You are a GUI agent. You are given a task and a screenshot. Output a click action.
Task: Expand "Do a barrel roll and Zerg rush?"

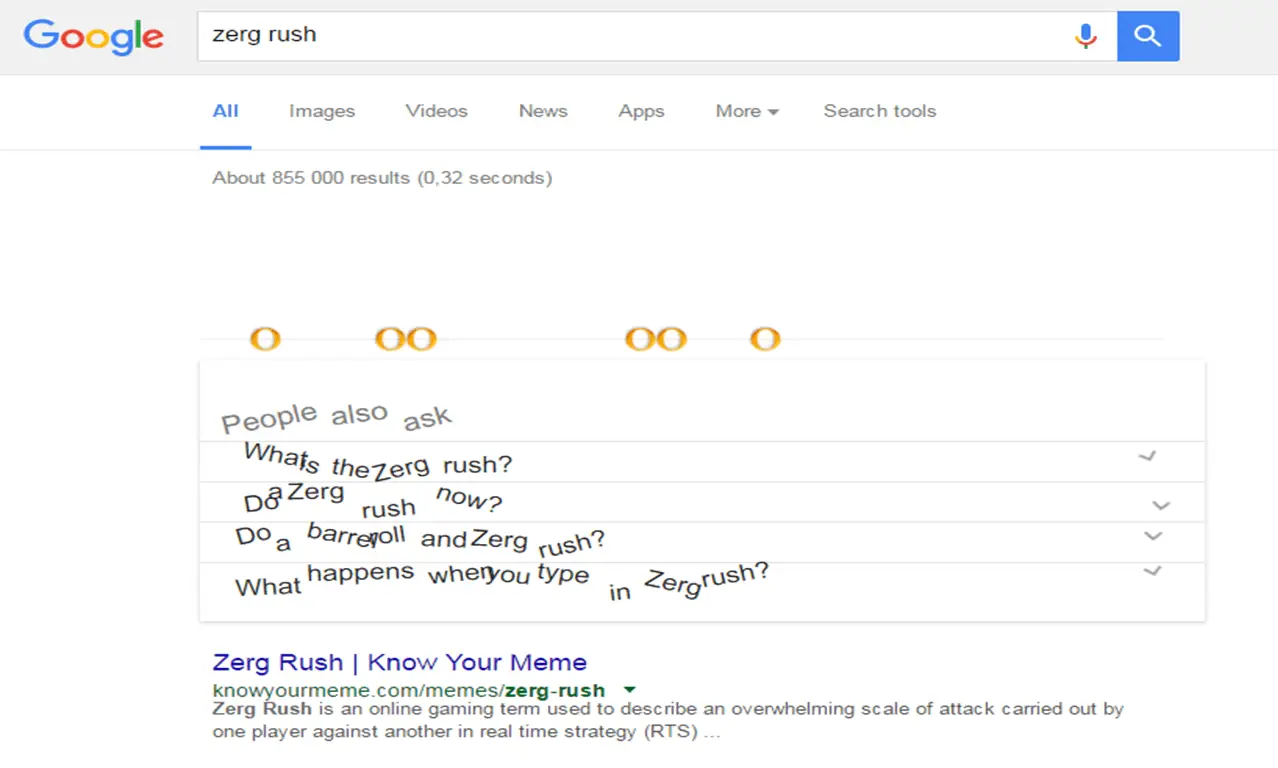(x=1153, y=536)
